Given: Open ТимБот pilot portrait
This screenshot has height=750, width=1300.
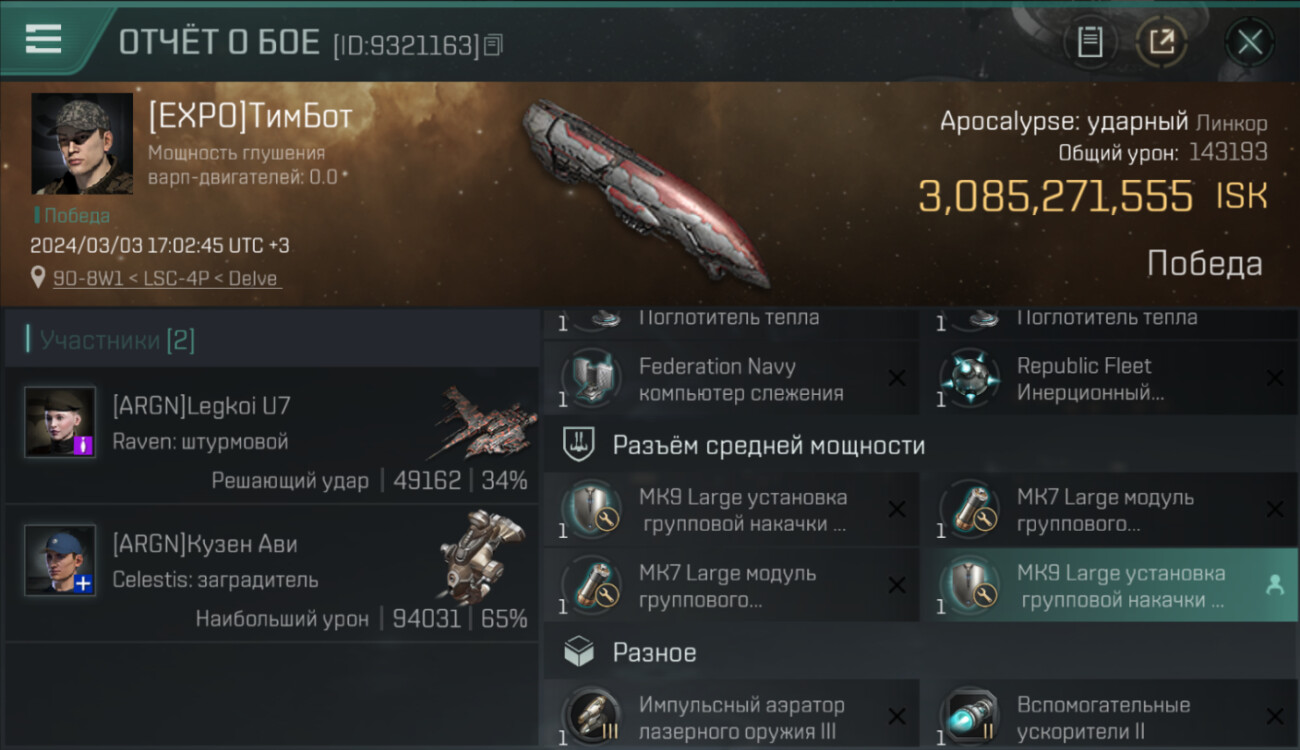Looking at the screenshot, I should tap(82, 143).
